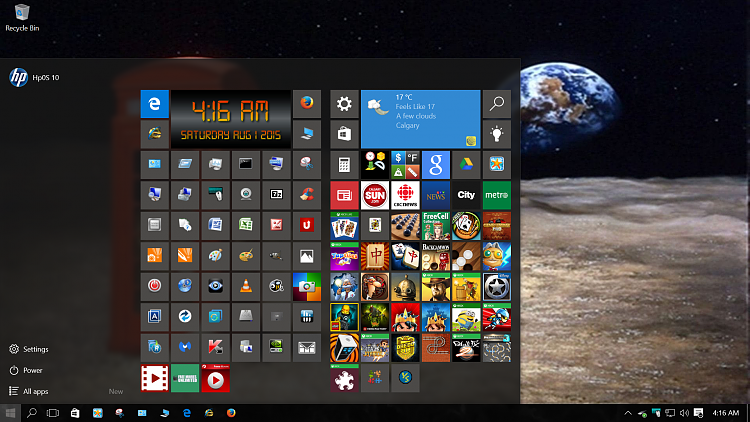Open the Calculator tile
Viewport: 750px width, 422px height.
(x=344, y=165)
